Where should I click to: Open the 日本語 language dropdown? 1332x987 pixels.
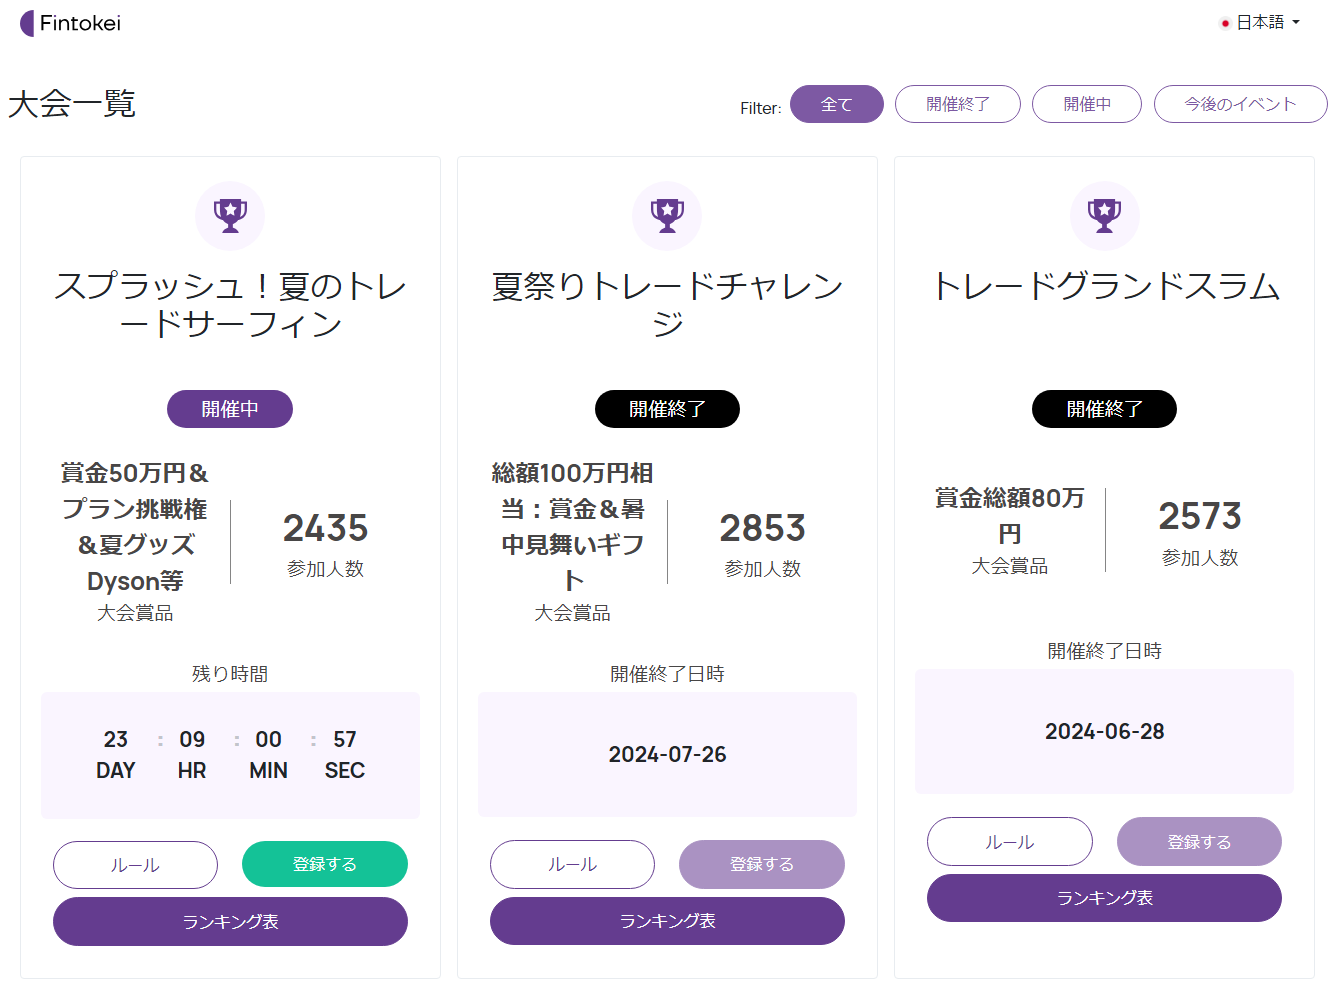pyautogui.click(x=1261, y=22)
